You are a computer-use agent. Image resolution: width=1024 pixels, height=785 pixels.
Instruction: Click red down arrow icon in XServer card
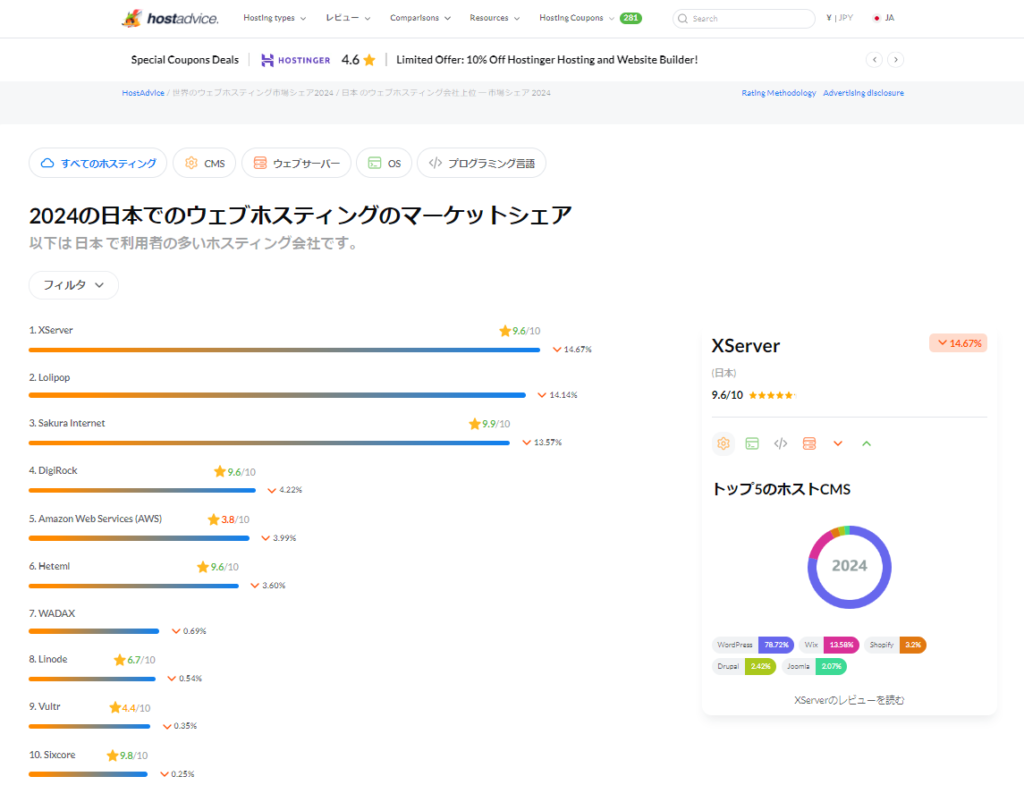point(838,444)
